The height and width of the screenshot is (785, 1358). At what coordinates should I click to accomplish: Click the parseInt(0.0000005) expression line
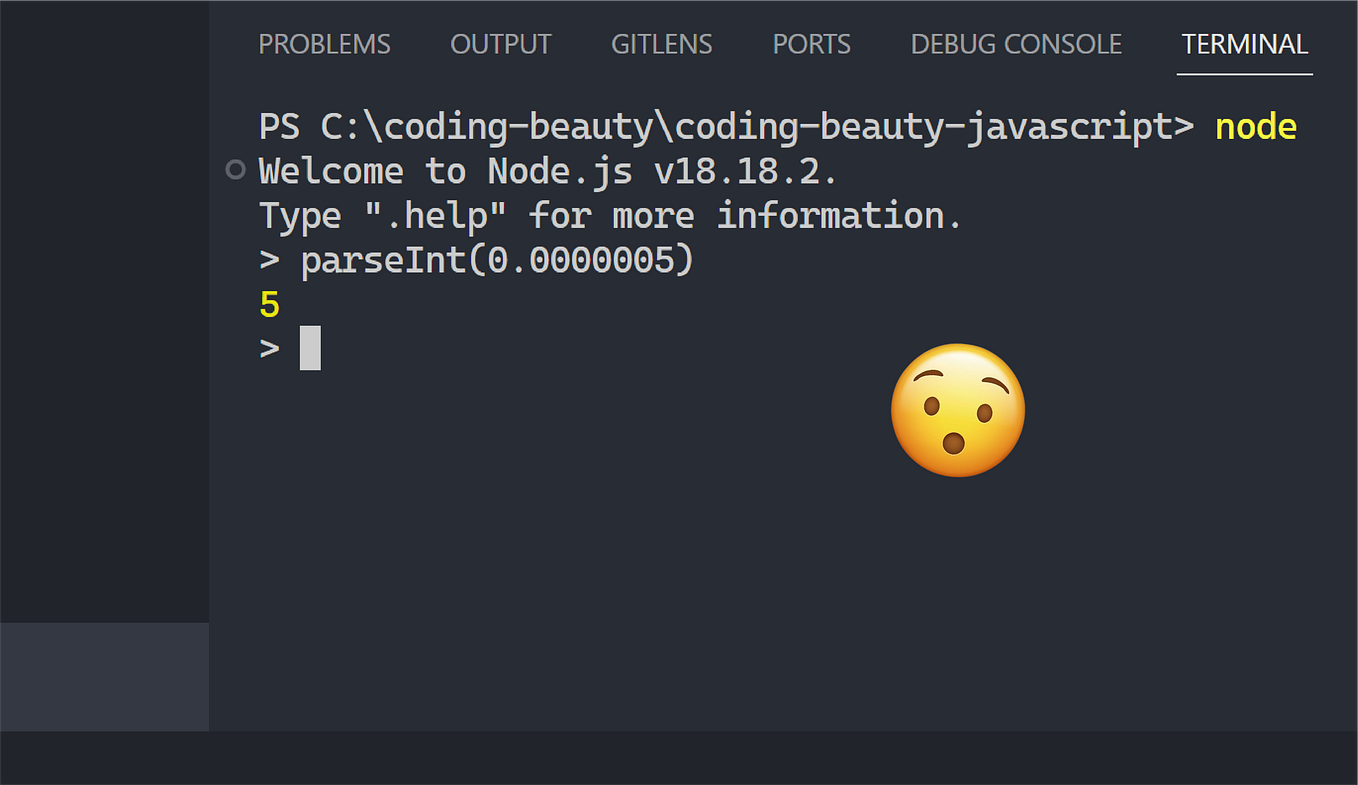[x=497, y=259]
